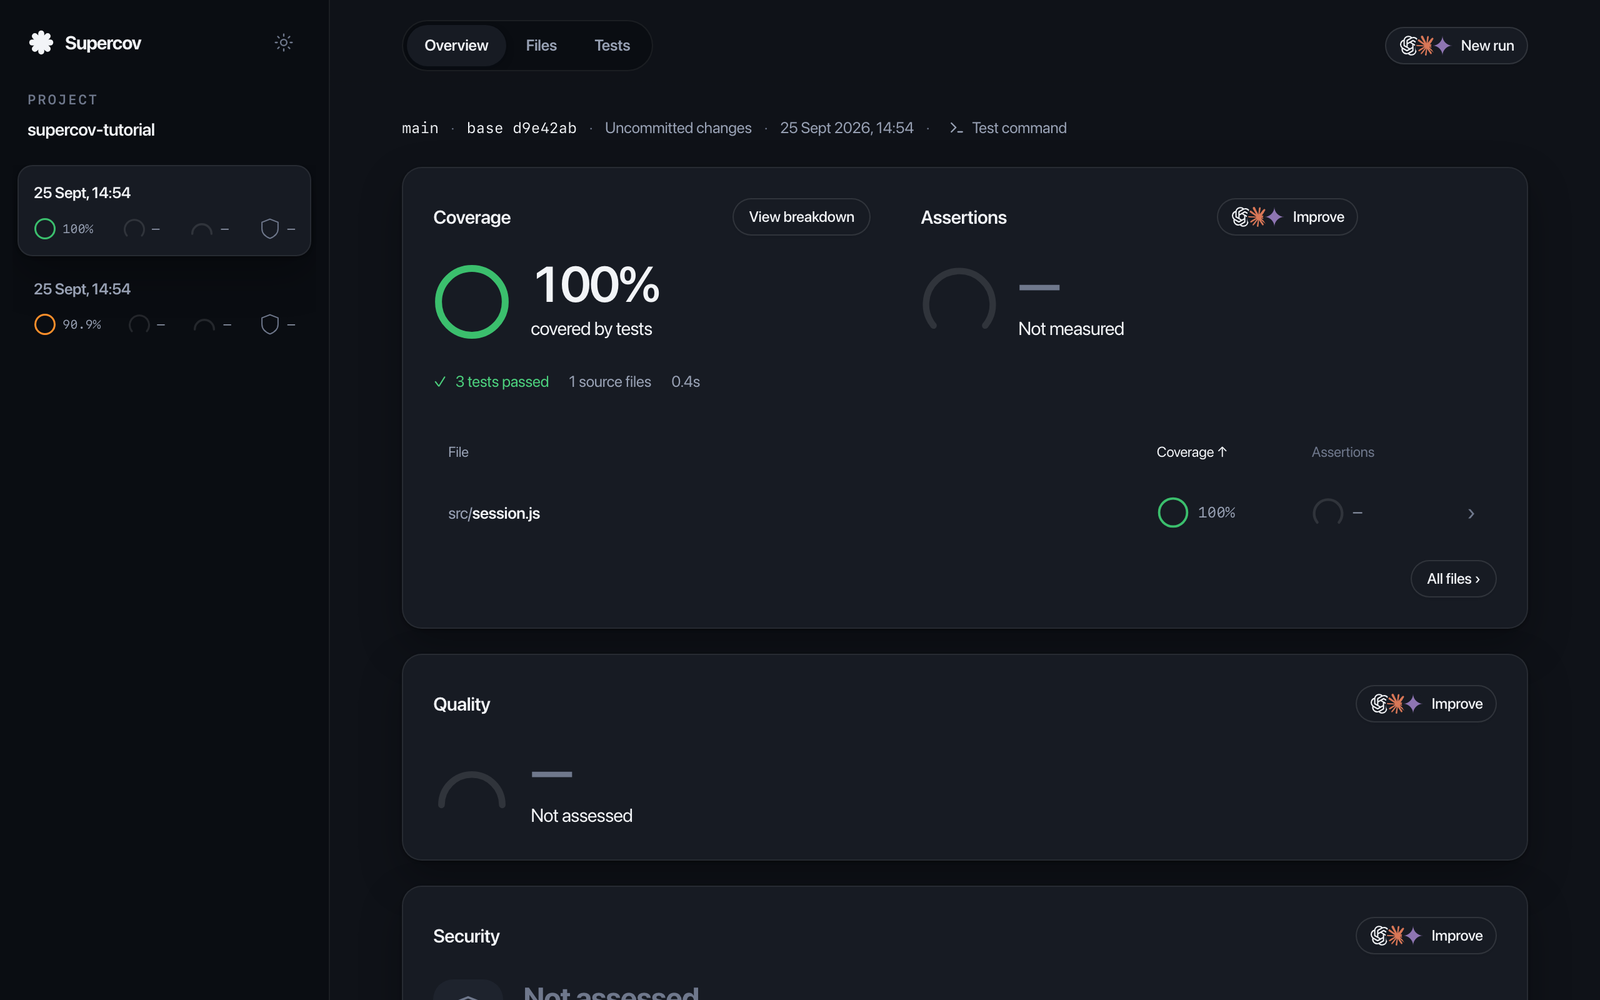
Task: Click the 1 source files text
Action: point(610,382)
